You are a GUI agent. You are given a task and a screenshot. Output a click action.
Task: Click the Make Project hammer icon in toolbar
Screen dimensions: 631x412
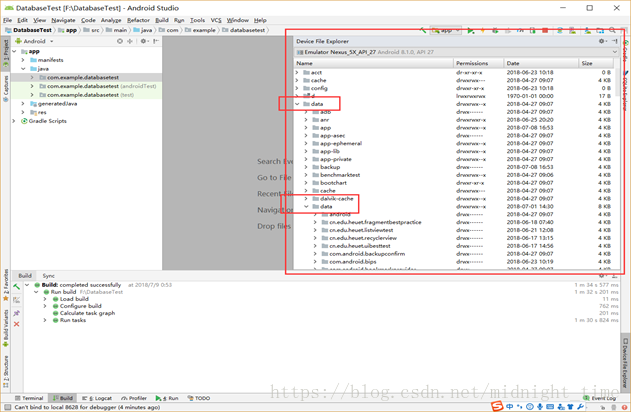(423, 30)
